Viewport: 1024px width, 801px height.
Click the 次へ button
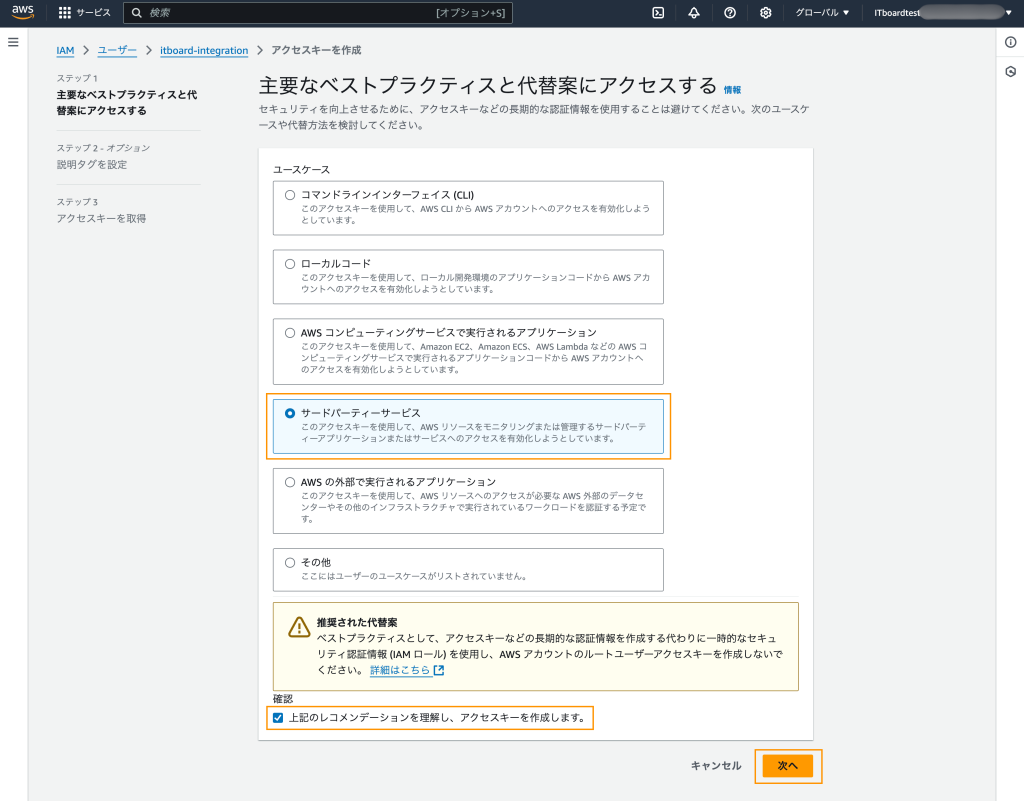pyautogui.click(x=787, y=766)
